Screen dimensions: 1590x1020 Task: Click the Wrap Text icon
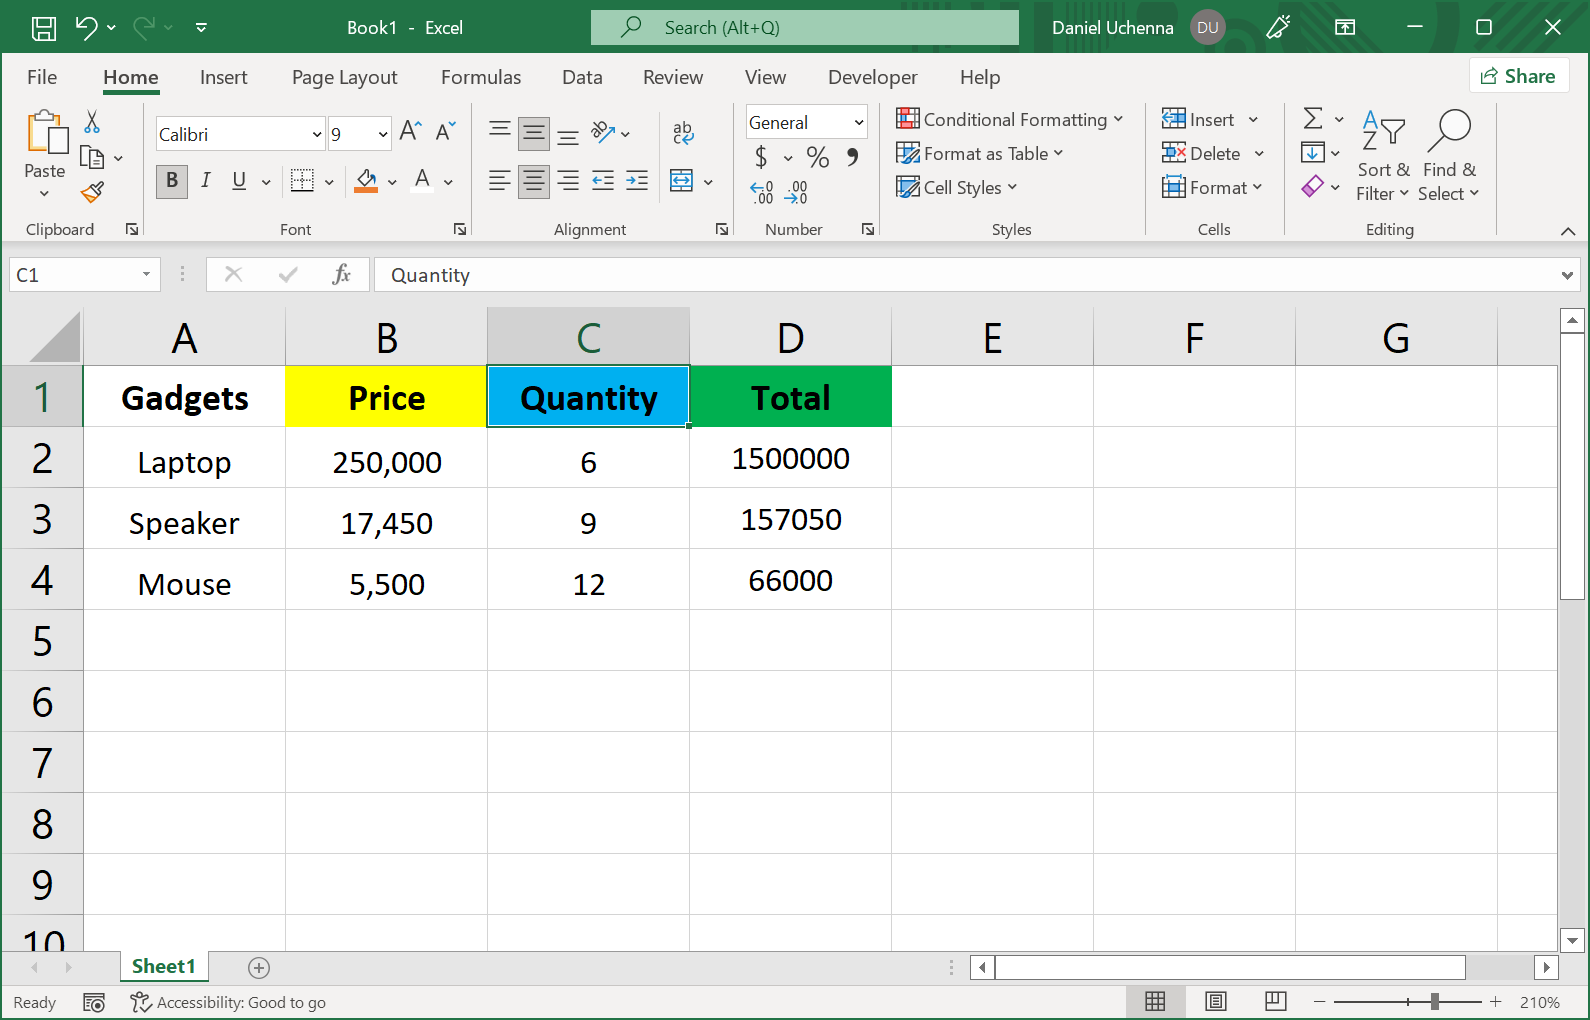click(x=683, y=132)
